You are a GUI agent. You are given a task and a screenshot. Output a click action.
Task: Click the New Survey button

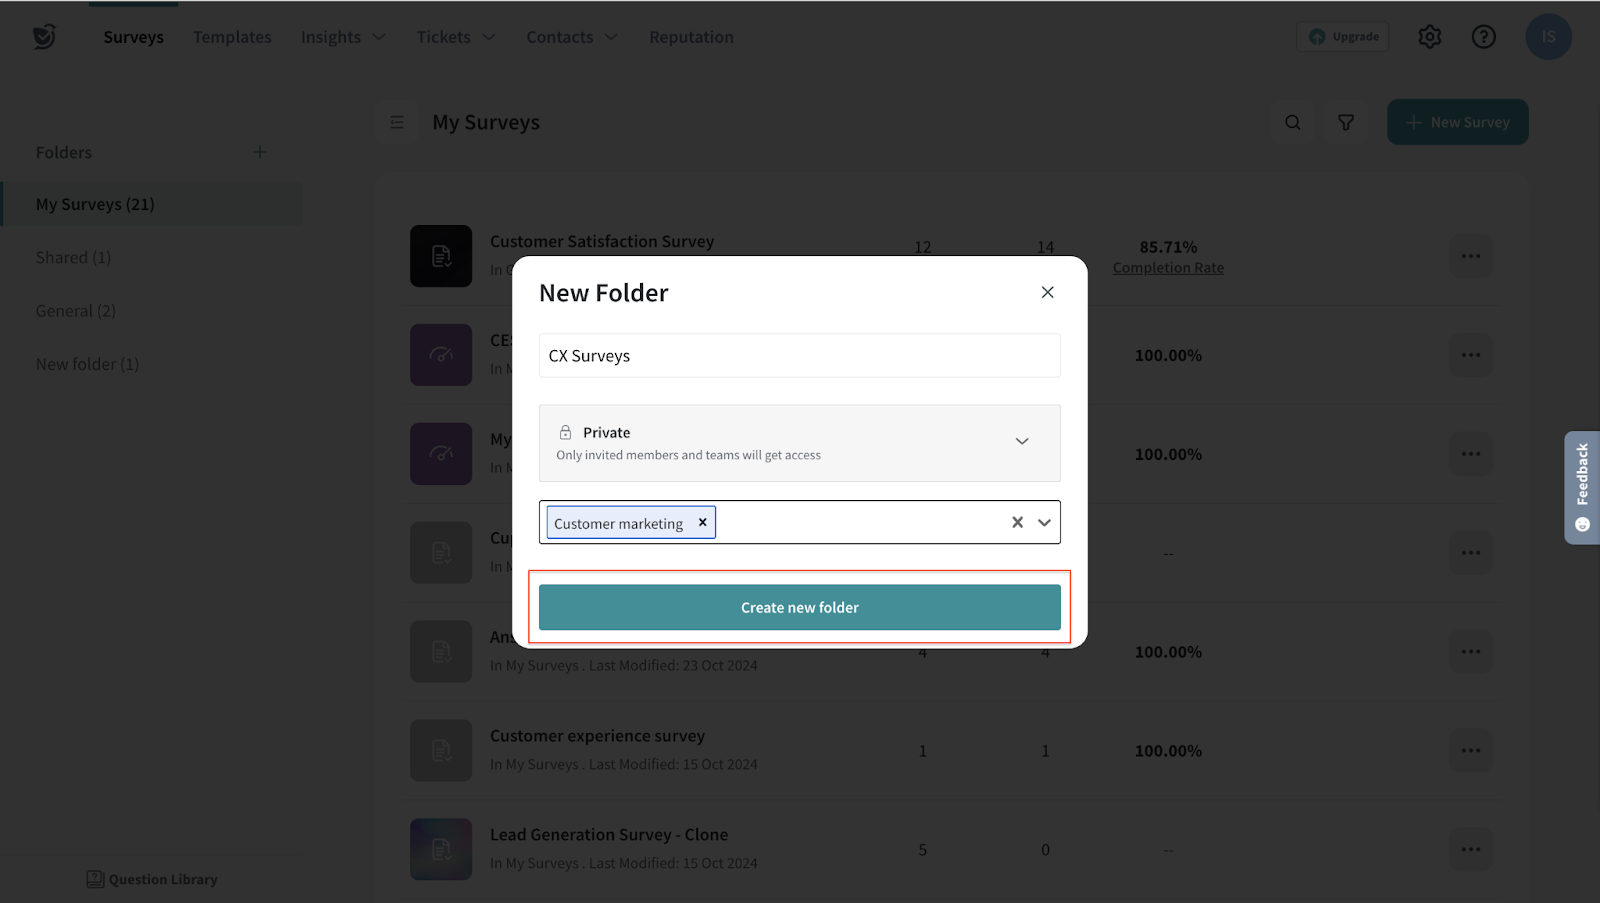pyautogui.click(x=1457, y=122)
